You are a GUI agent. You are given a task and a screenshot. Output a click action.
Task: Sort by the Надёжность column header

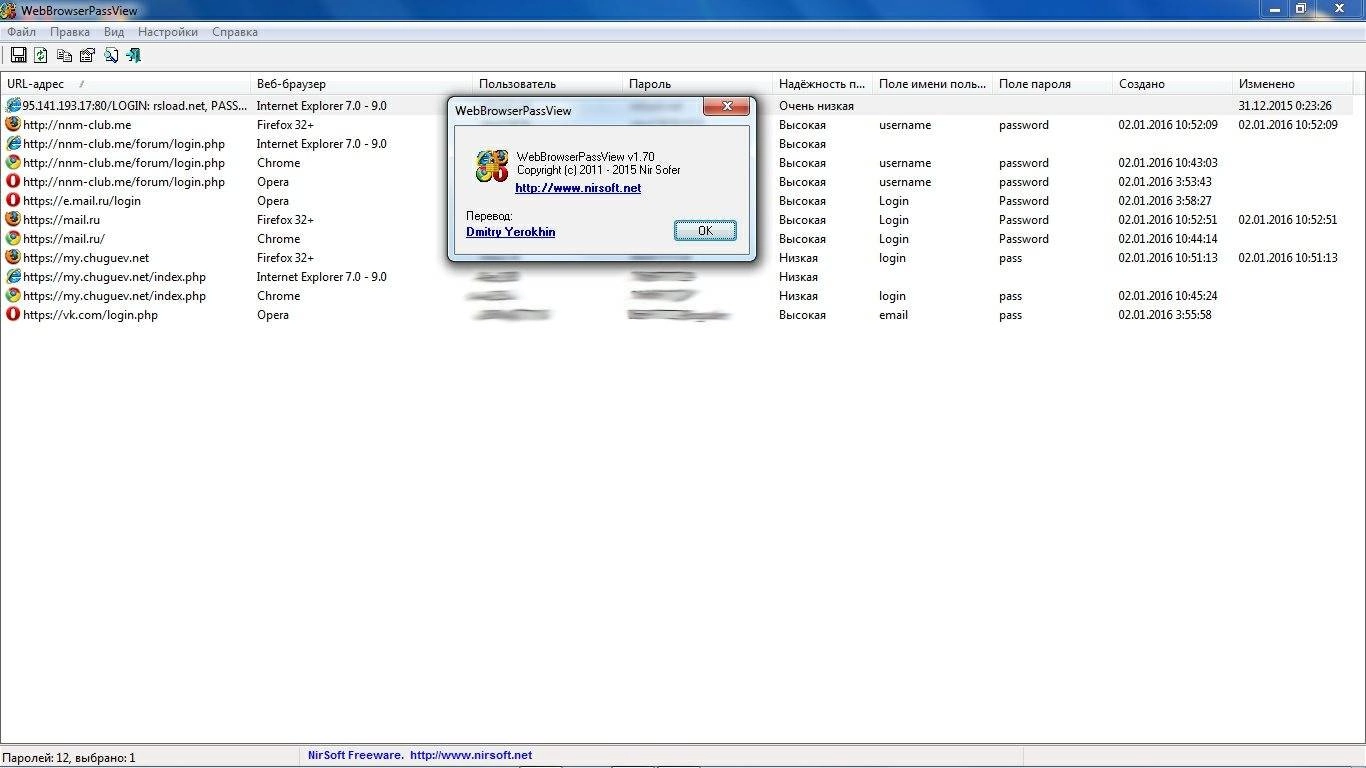pos(822,84)
